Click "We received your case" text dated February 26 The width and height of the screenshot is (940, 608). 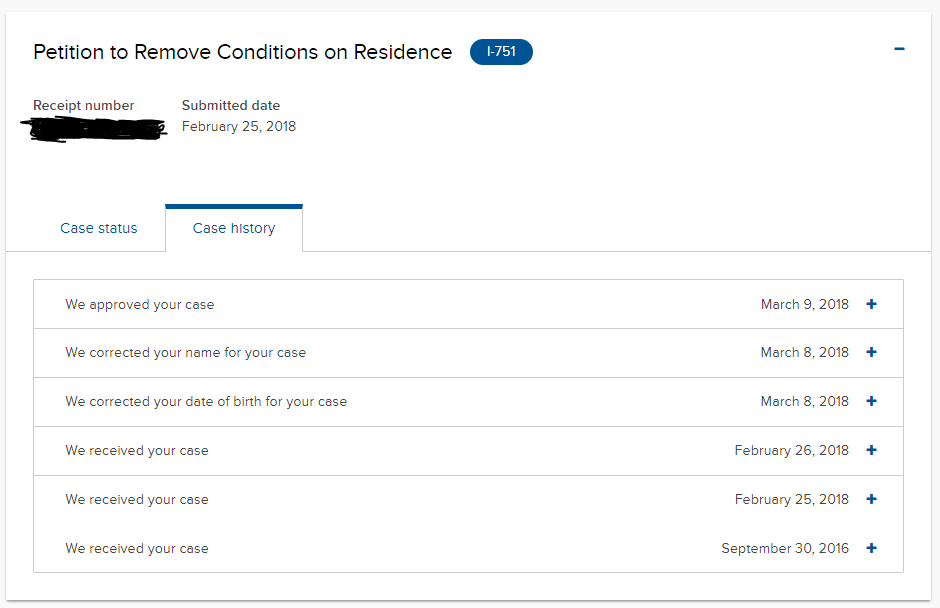point(137,450)
